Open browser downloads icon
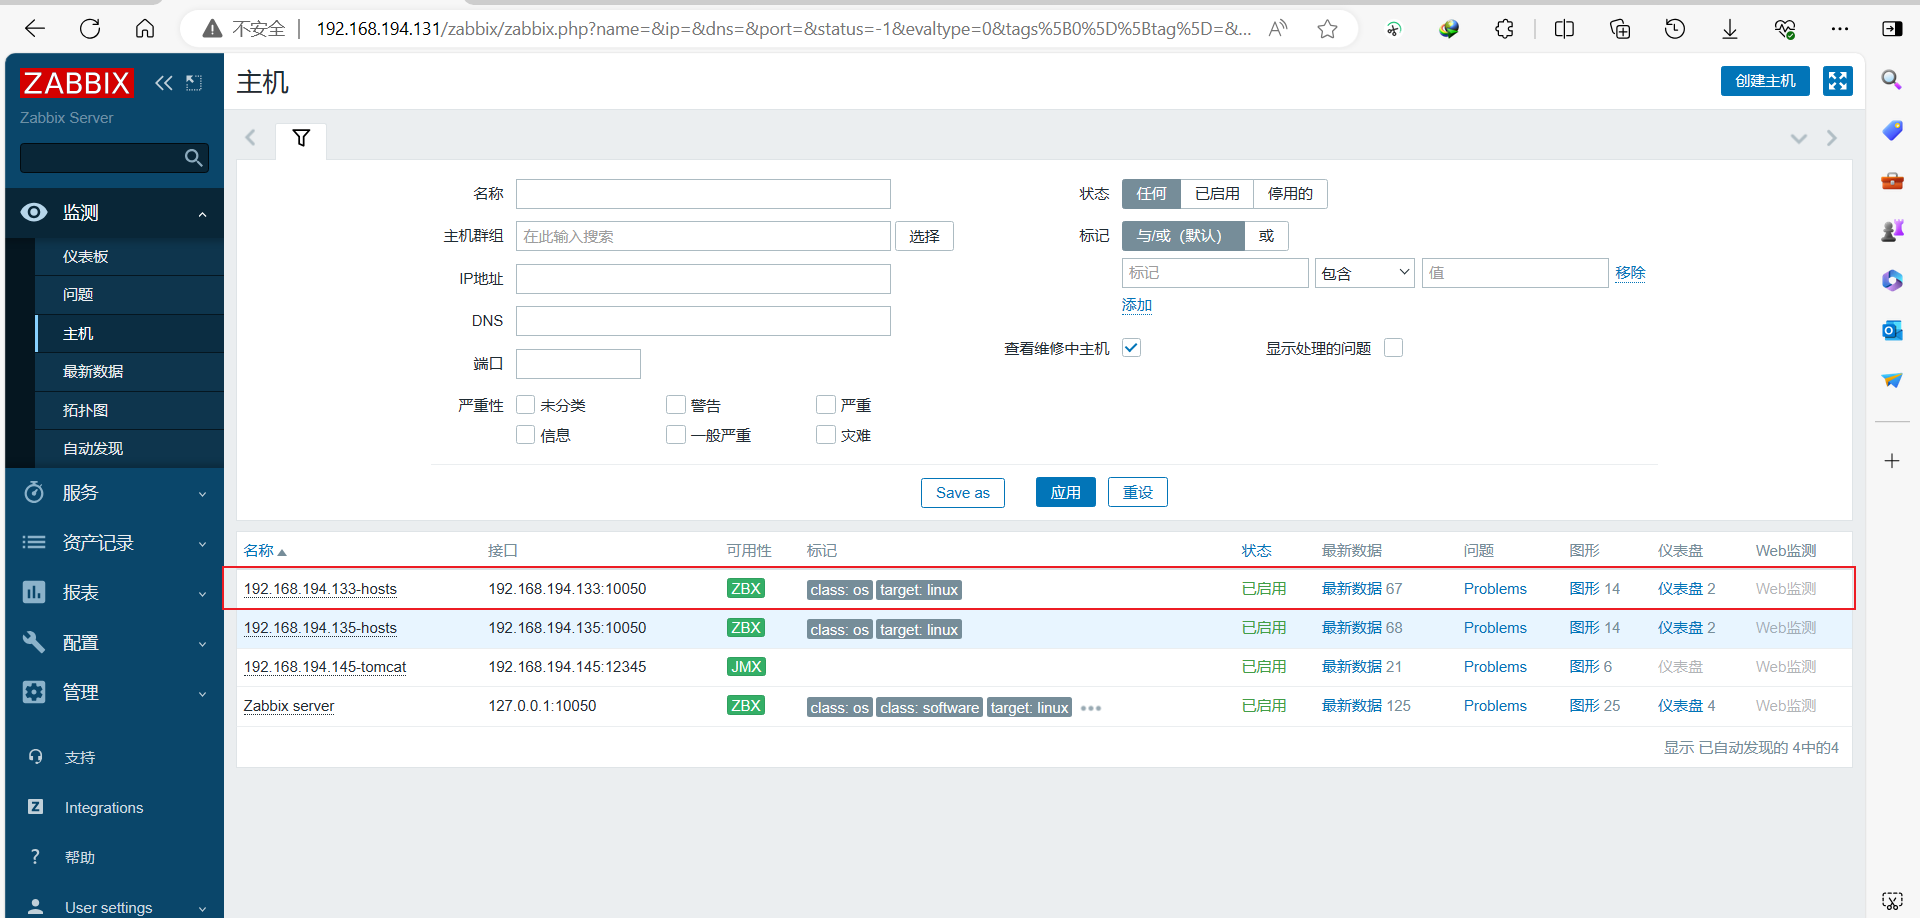 (1729, 29)
